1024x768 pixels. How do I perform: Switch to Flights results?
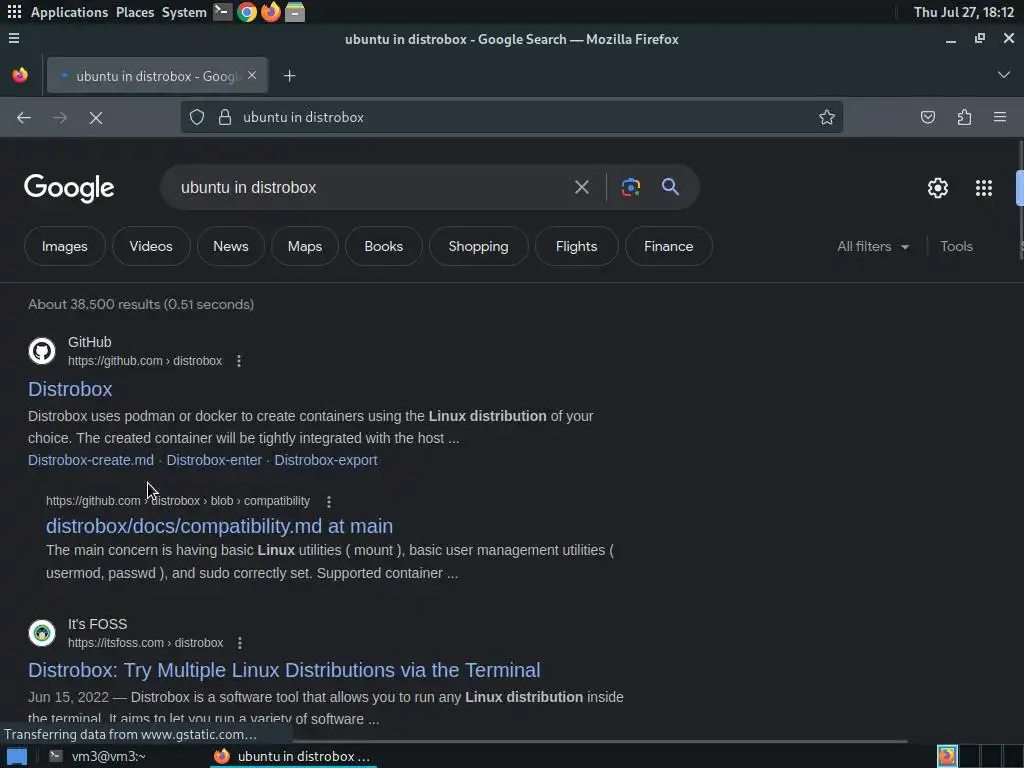coord(576,246)
